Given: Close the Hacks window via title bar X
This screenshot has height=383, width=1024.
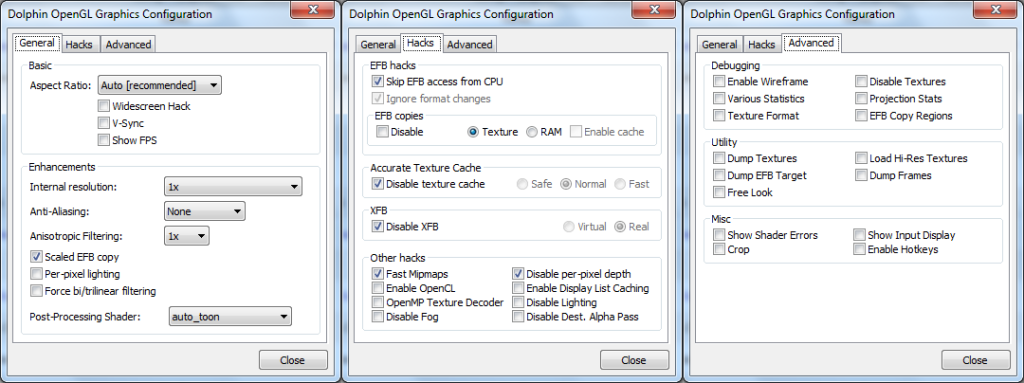Looking at the screenshot, I should point(654,9).
